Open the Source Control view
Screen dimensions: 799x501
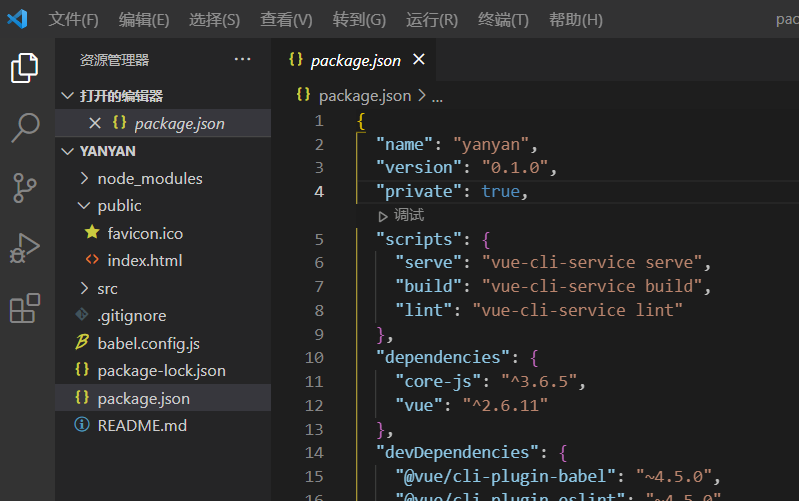tap(25, 187)
